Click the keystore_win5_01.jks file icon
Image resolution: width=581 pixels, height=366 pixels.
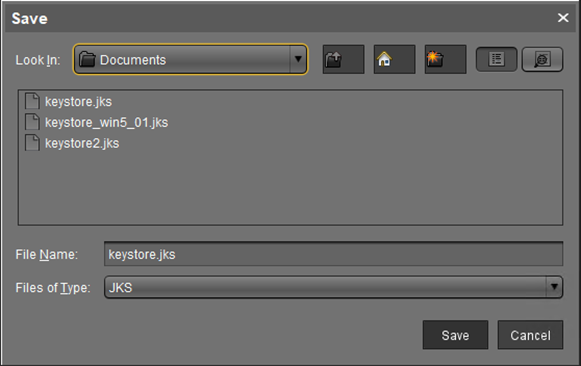(x=32, y=122)
